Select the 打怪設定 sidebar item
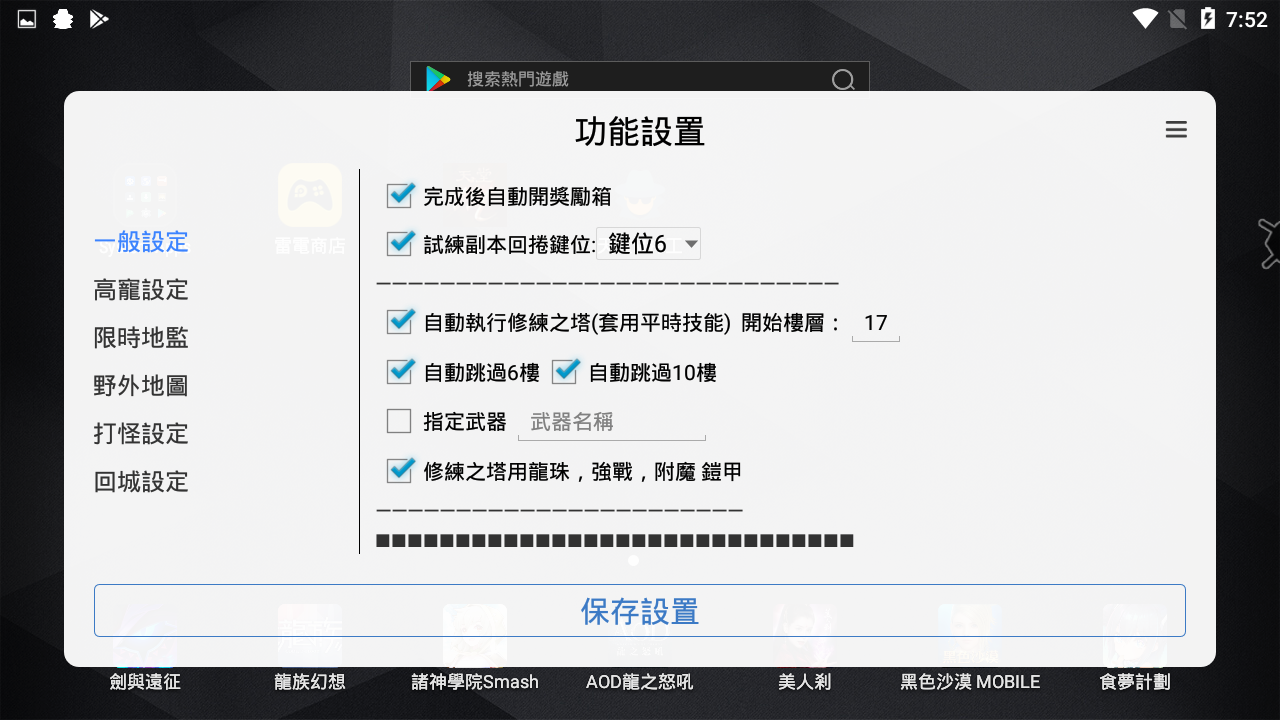1280x720 pixels. (x=140, y=433)
